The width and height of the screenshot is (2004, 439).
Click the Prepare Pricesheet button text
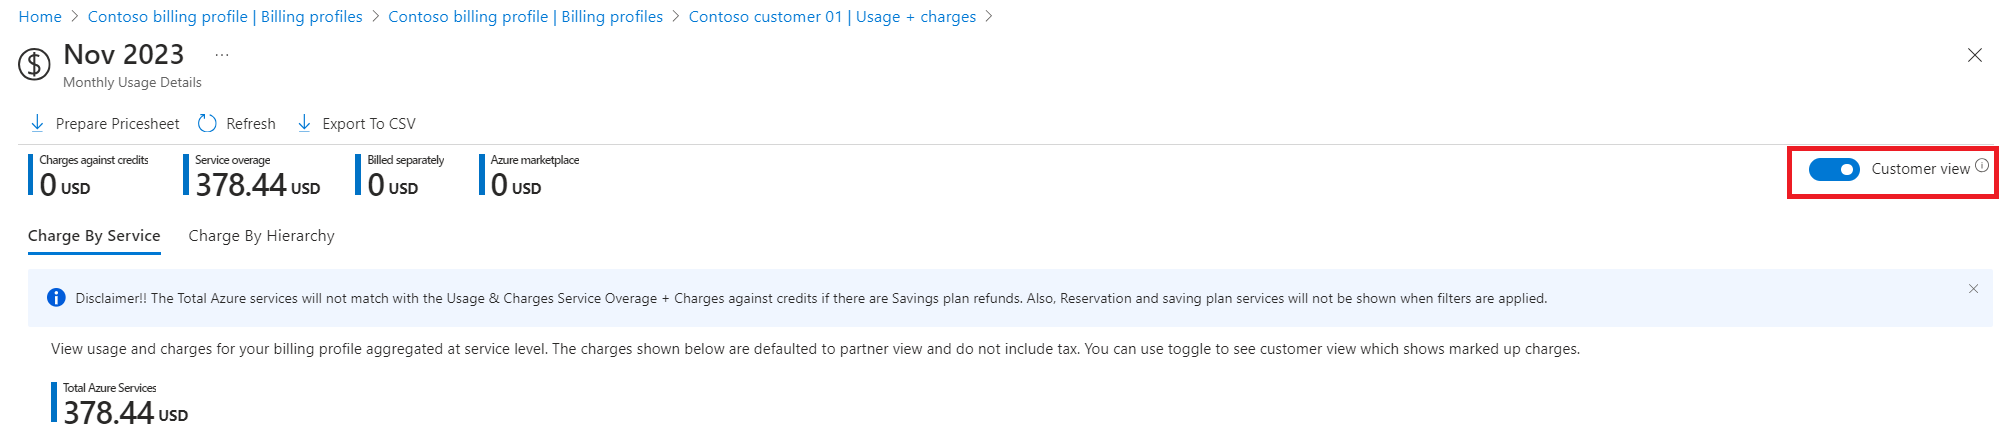point(118,124)
